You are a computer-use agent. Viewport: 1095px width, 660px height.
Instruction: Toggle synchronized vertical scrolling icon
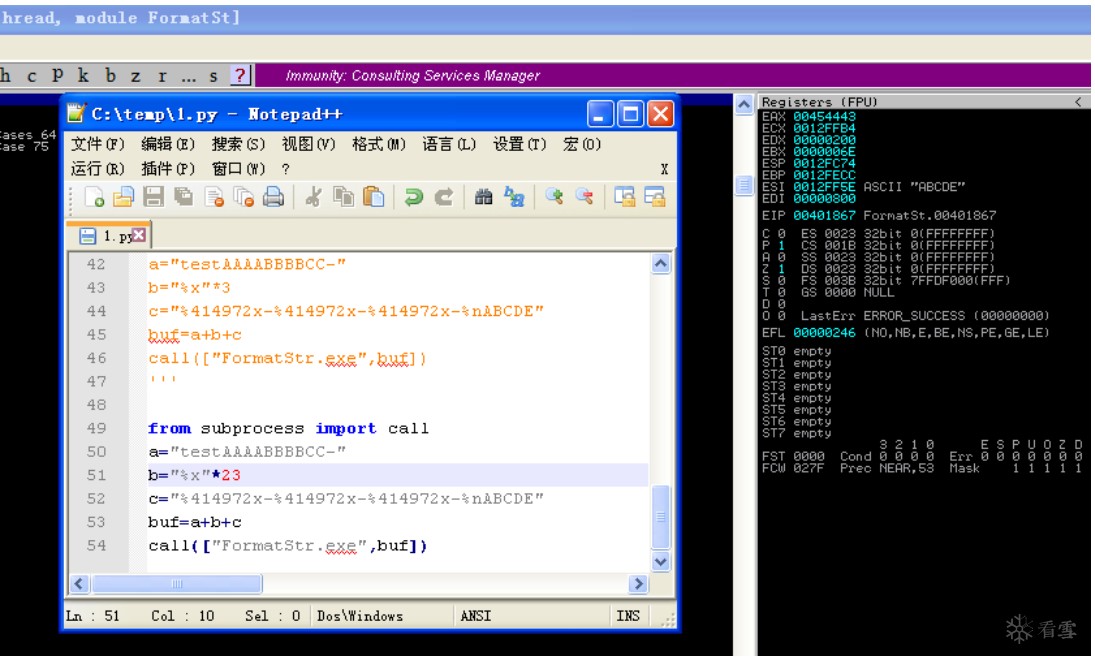point(624,198)
